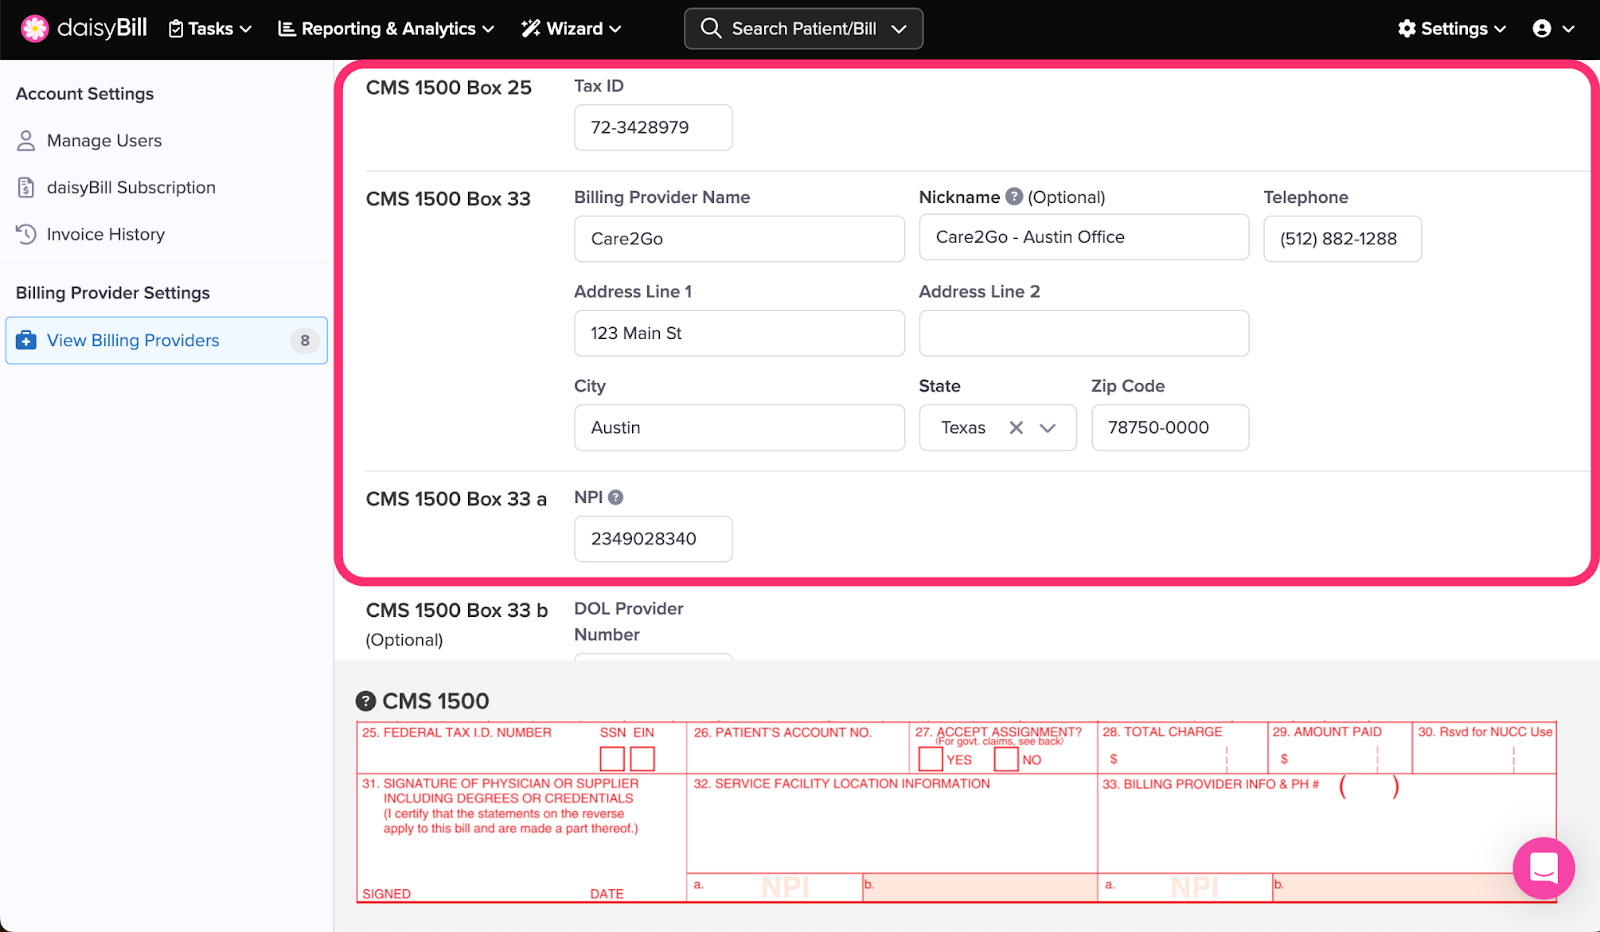Image resolution: width=1600 pixels, height=932 pixels.
Task: Open the Settings dropdown menu
Action: (x=1452, y=29)
